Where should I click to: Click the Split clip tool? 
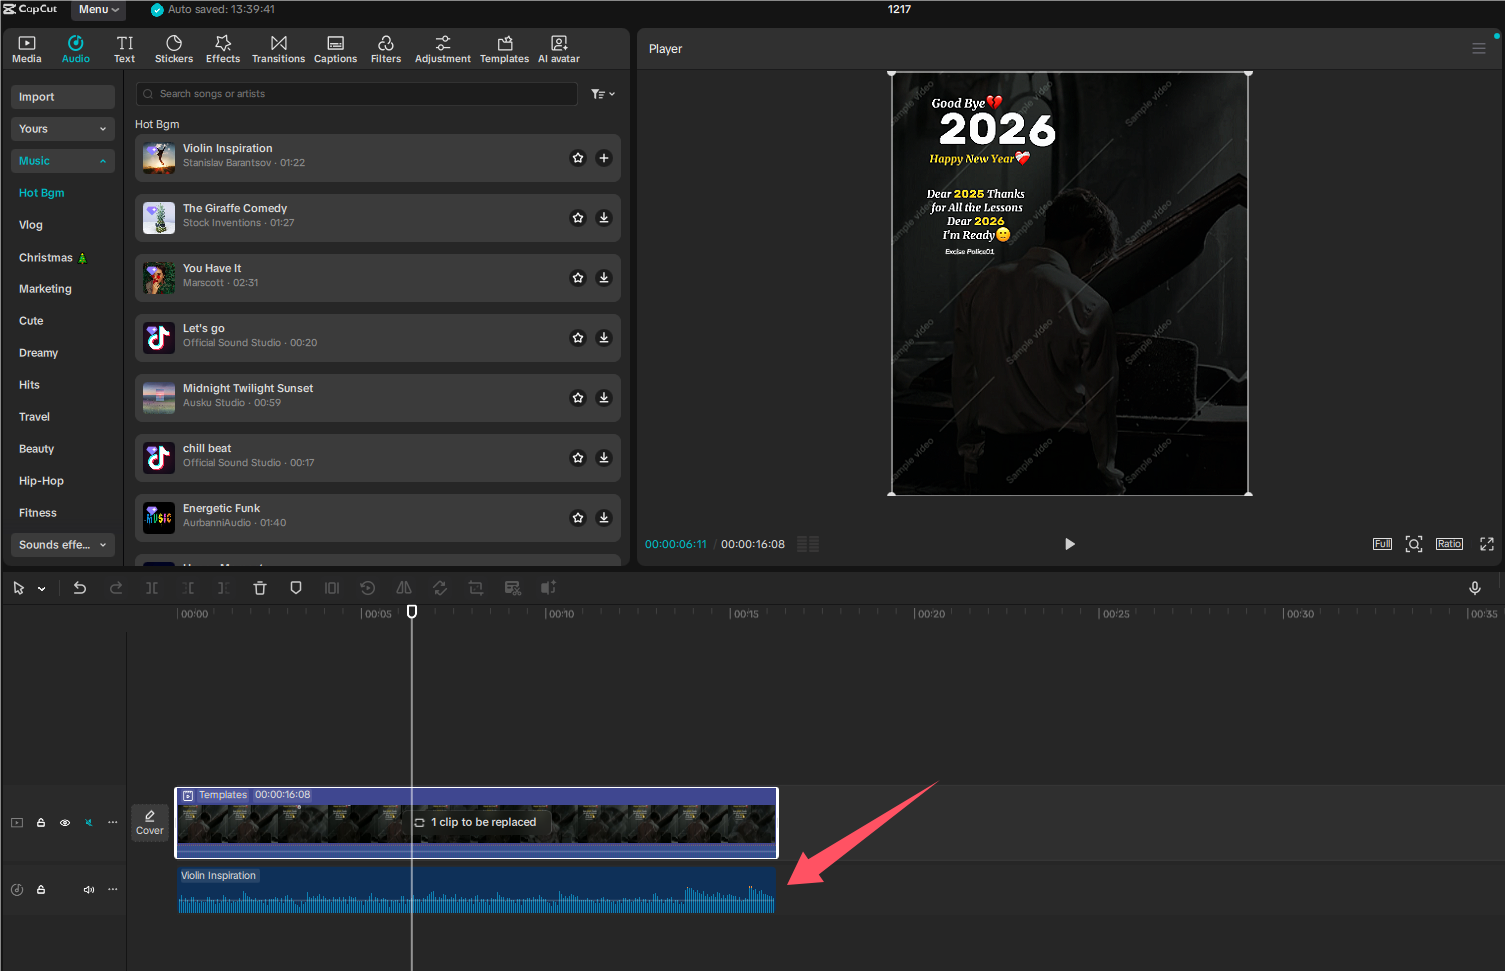(x=151, y=588)
